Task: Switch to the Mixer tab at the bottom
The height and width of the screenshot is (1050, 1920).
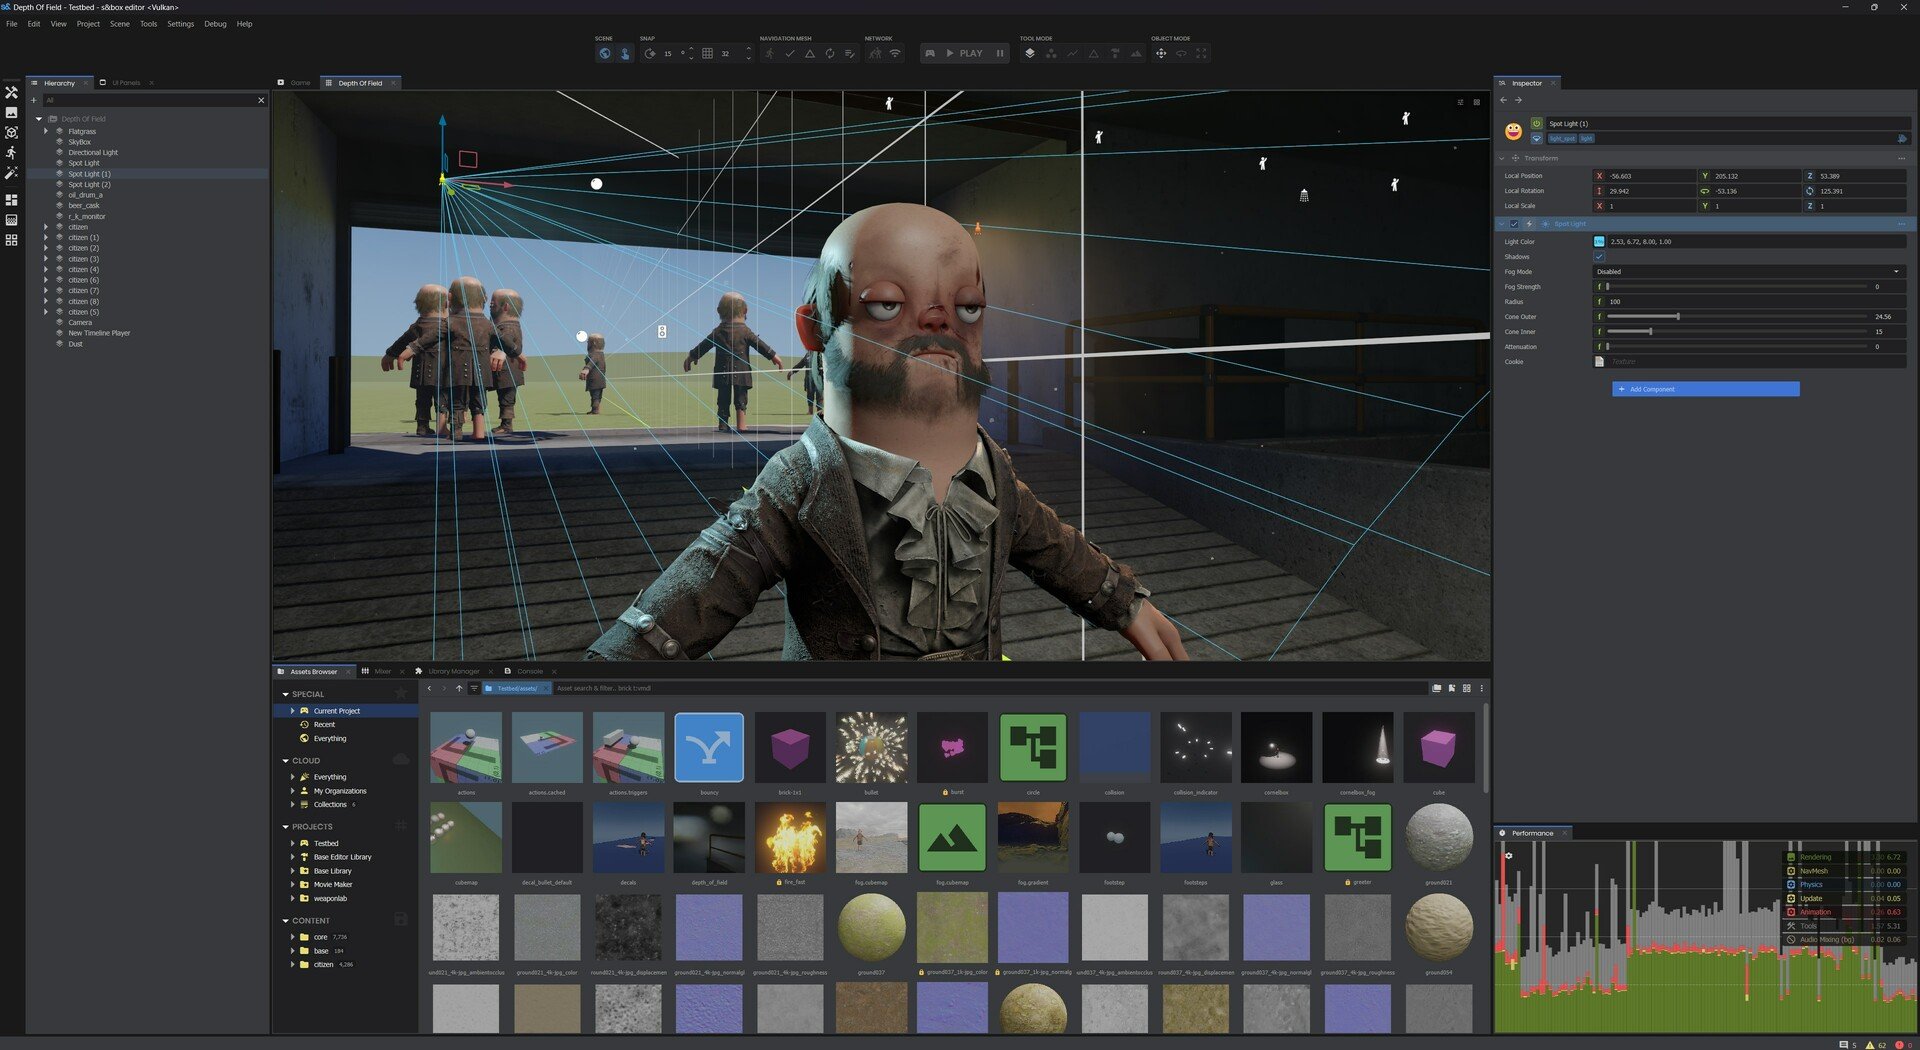Action: click(383, 671)
